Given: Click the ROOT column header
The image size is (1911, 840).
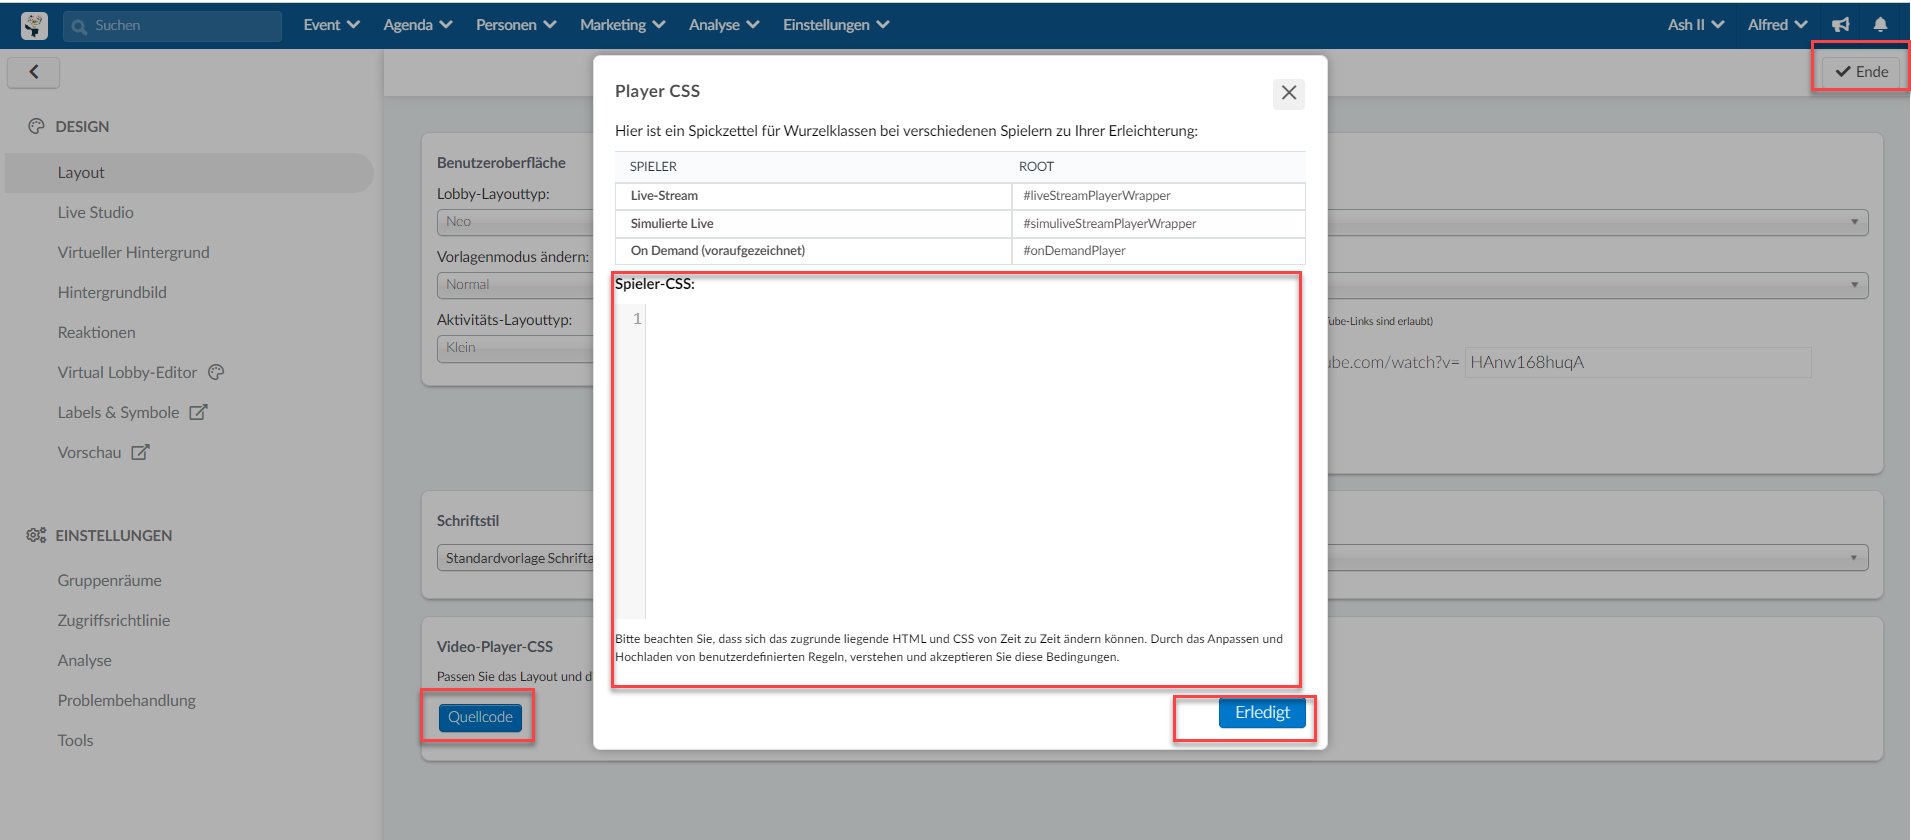Looking at the screenshot, I should (x=1036, y=167).
